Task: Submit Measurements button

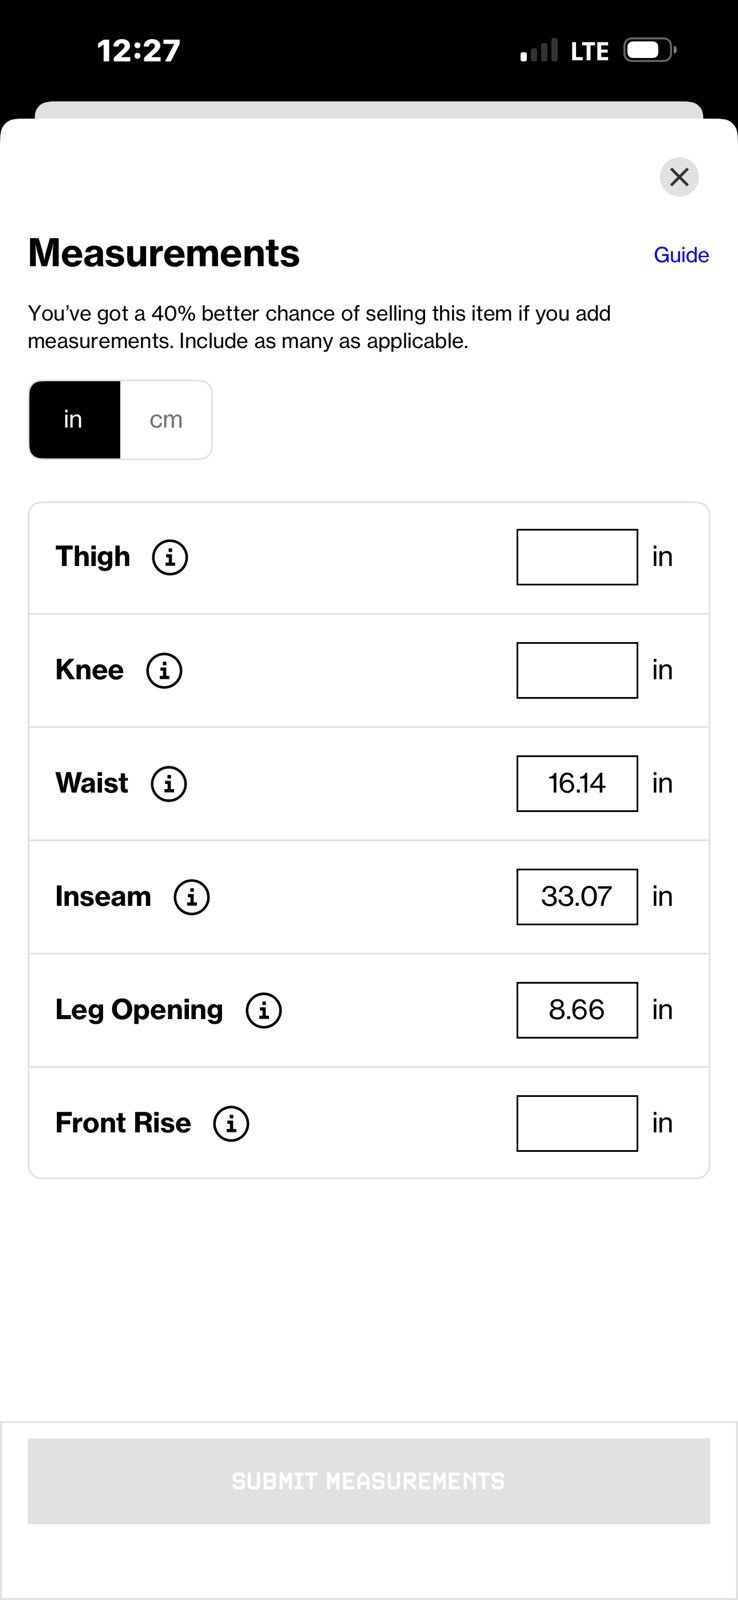Action: click(369, 1481)
